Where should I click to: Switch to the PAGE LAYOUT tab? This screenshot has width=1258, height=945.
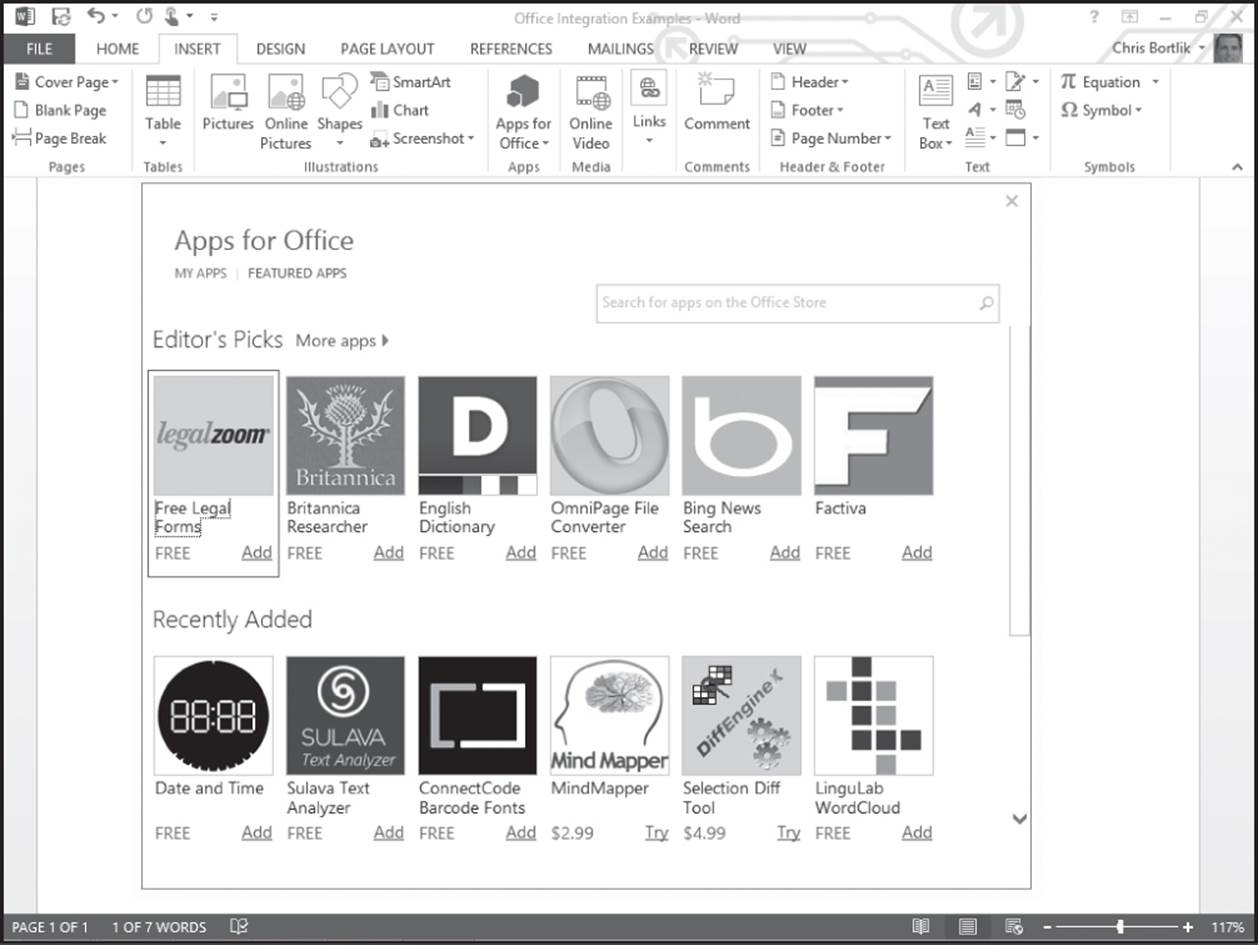point(387,48)
